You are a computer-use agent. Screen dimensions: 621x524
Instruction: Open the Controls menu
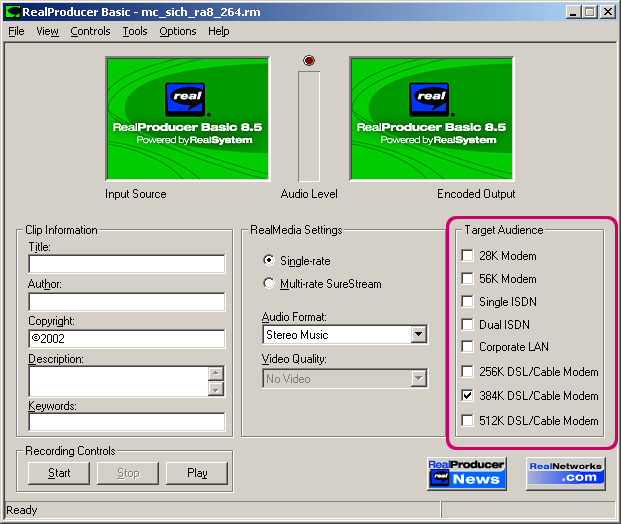click(x=90, y=31)
